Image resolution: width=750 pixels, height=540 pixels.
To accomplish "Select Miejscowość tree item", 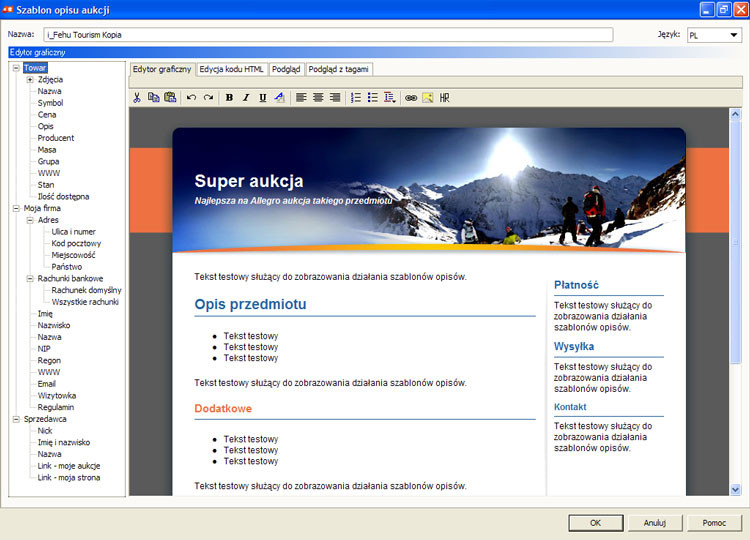I will pyautogui.click(x=73, y=255).
